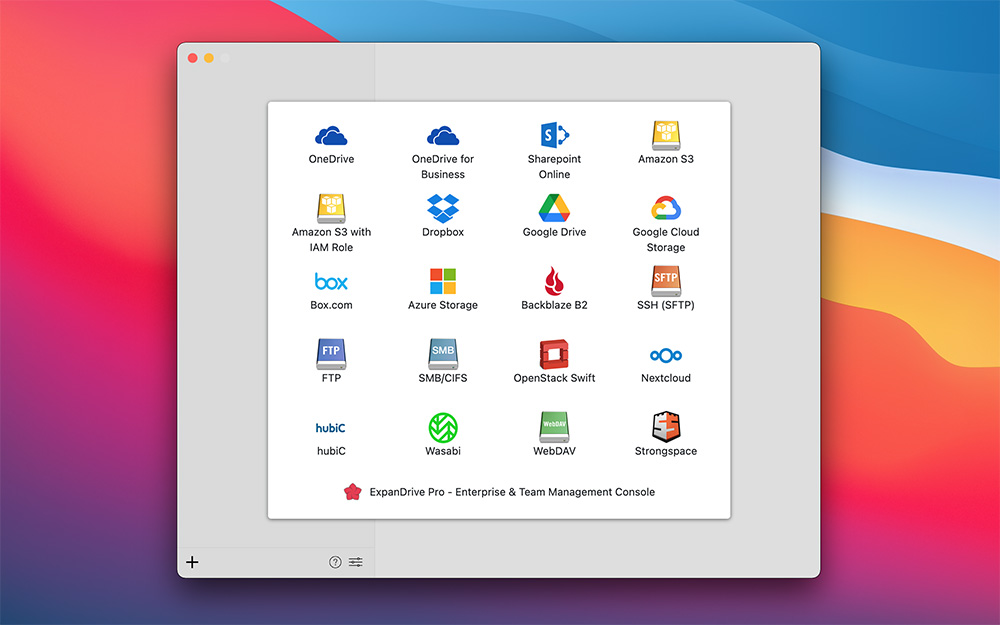This screenshot has height=625, width=1000.
Task: Click the "Wasabi" text label
Action: click(443, 451)
